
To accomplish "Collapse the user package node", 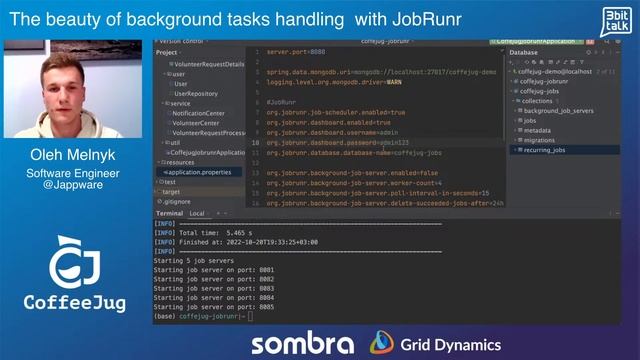I will tap(165, 74).
